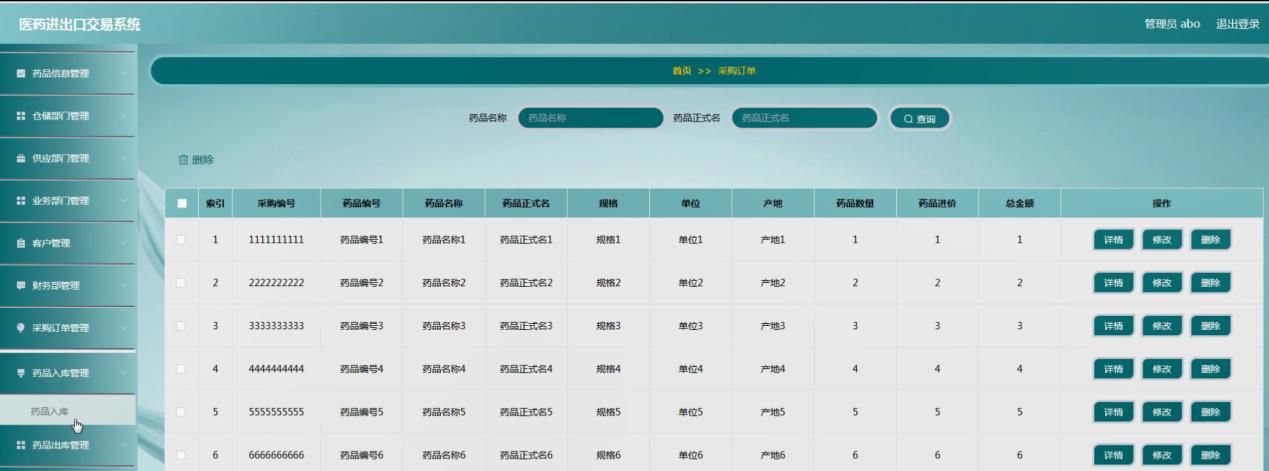Expand the 药品出库管理 chevron
The height and width of the screenshot is (471, 1269).
pyautogui.click(x=123, y=445)
